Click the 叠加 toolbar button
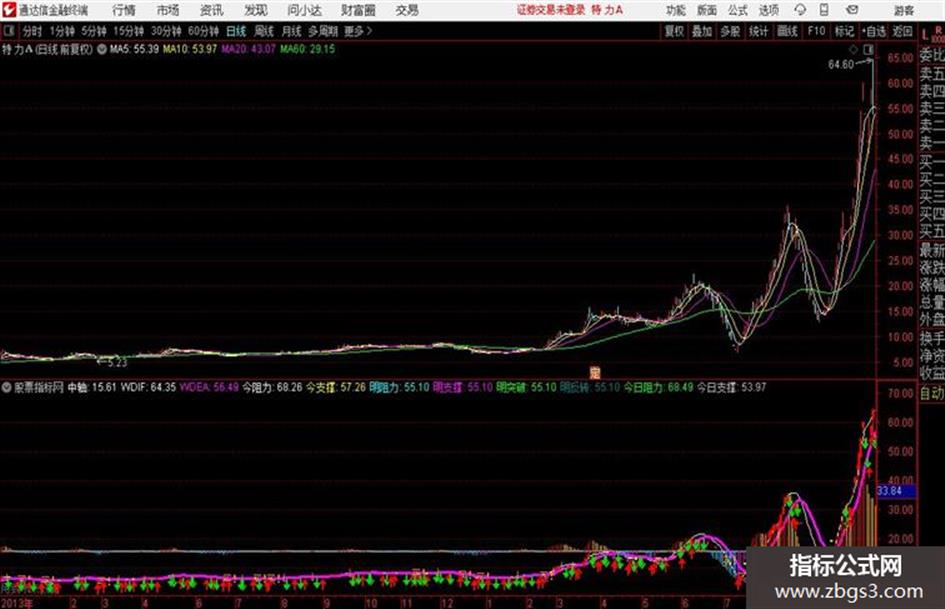 tap(702, 31)
